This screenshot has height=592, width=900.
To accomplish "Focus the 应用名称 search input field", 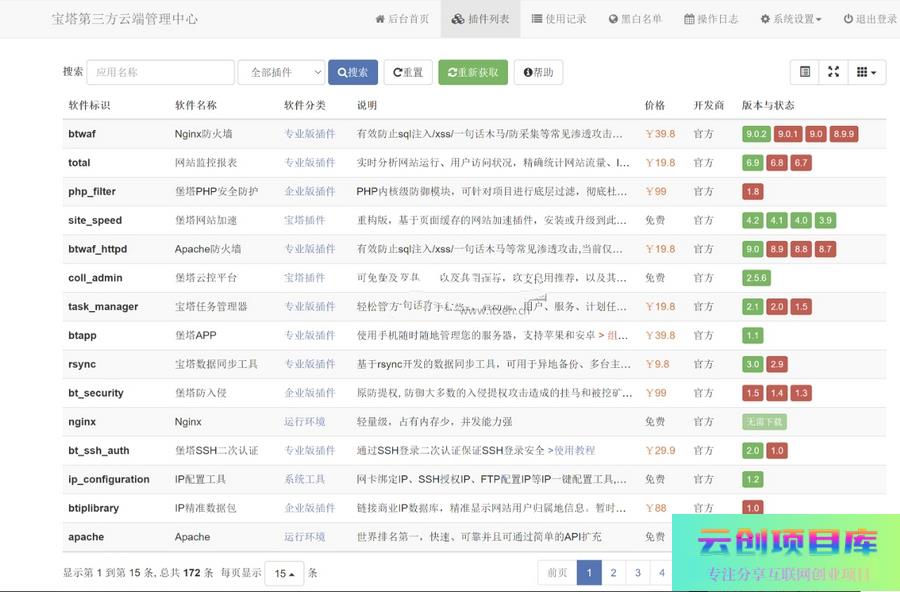I will click(x=160, y=72).
